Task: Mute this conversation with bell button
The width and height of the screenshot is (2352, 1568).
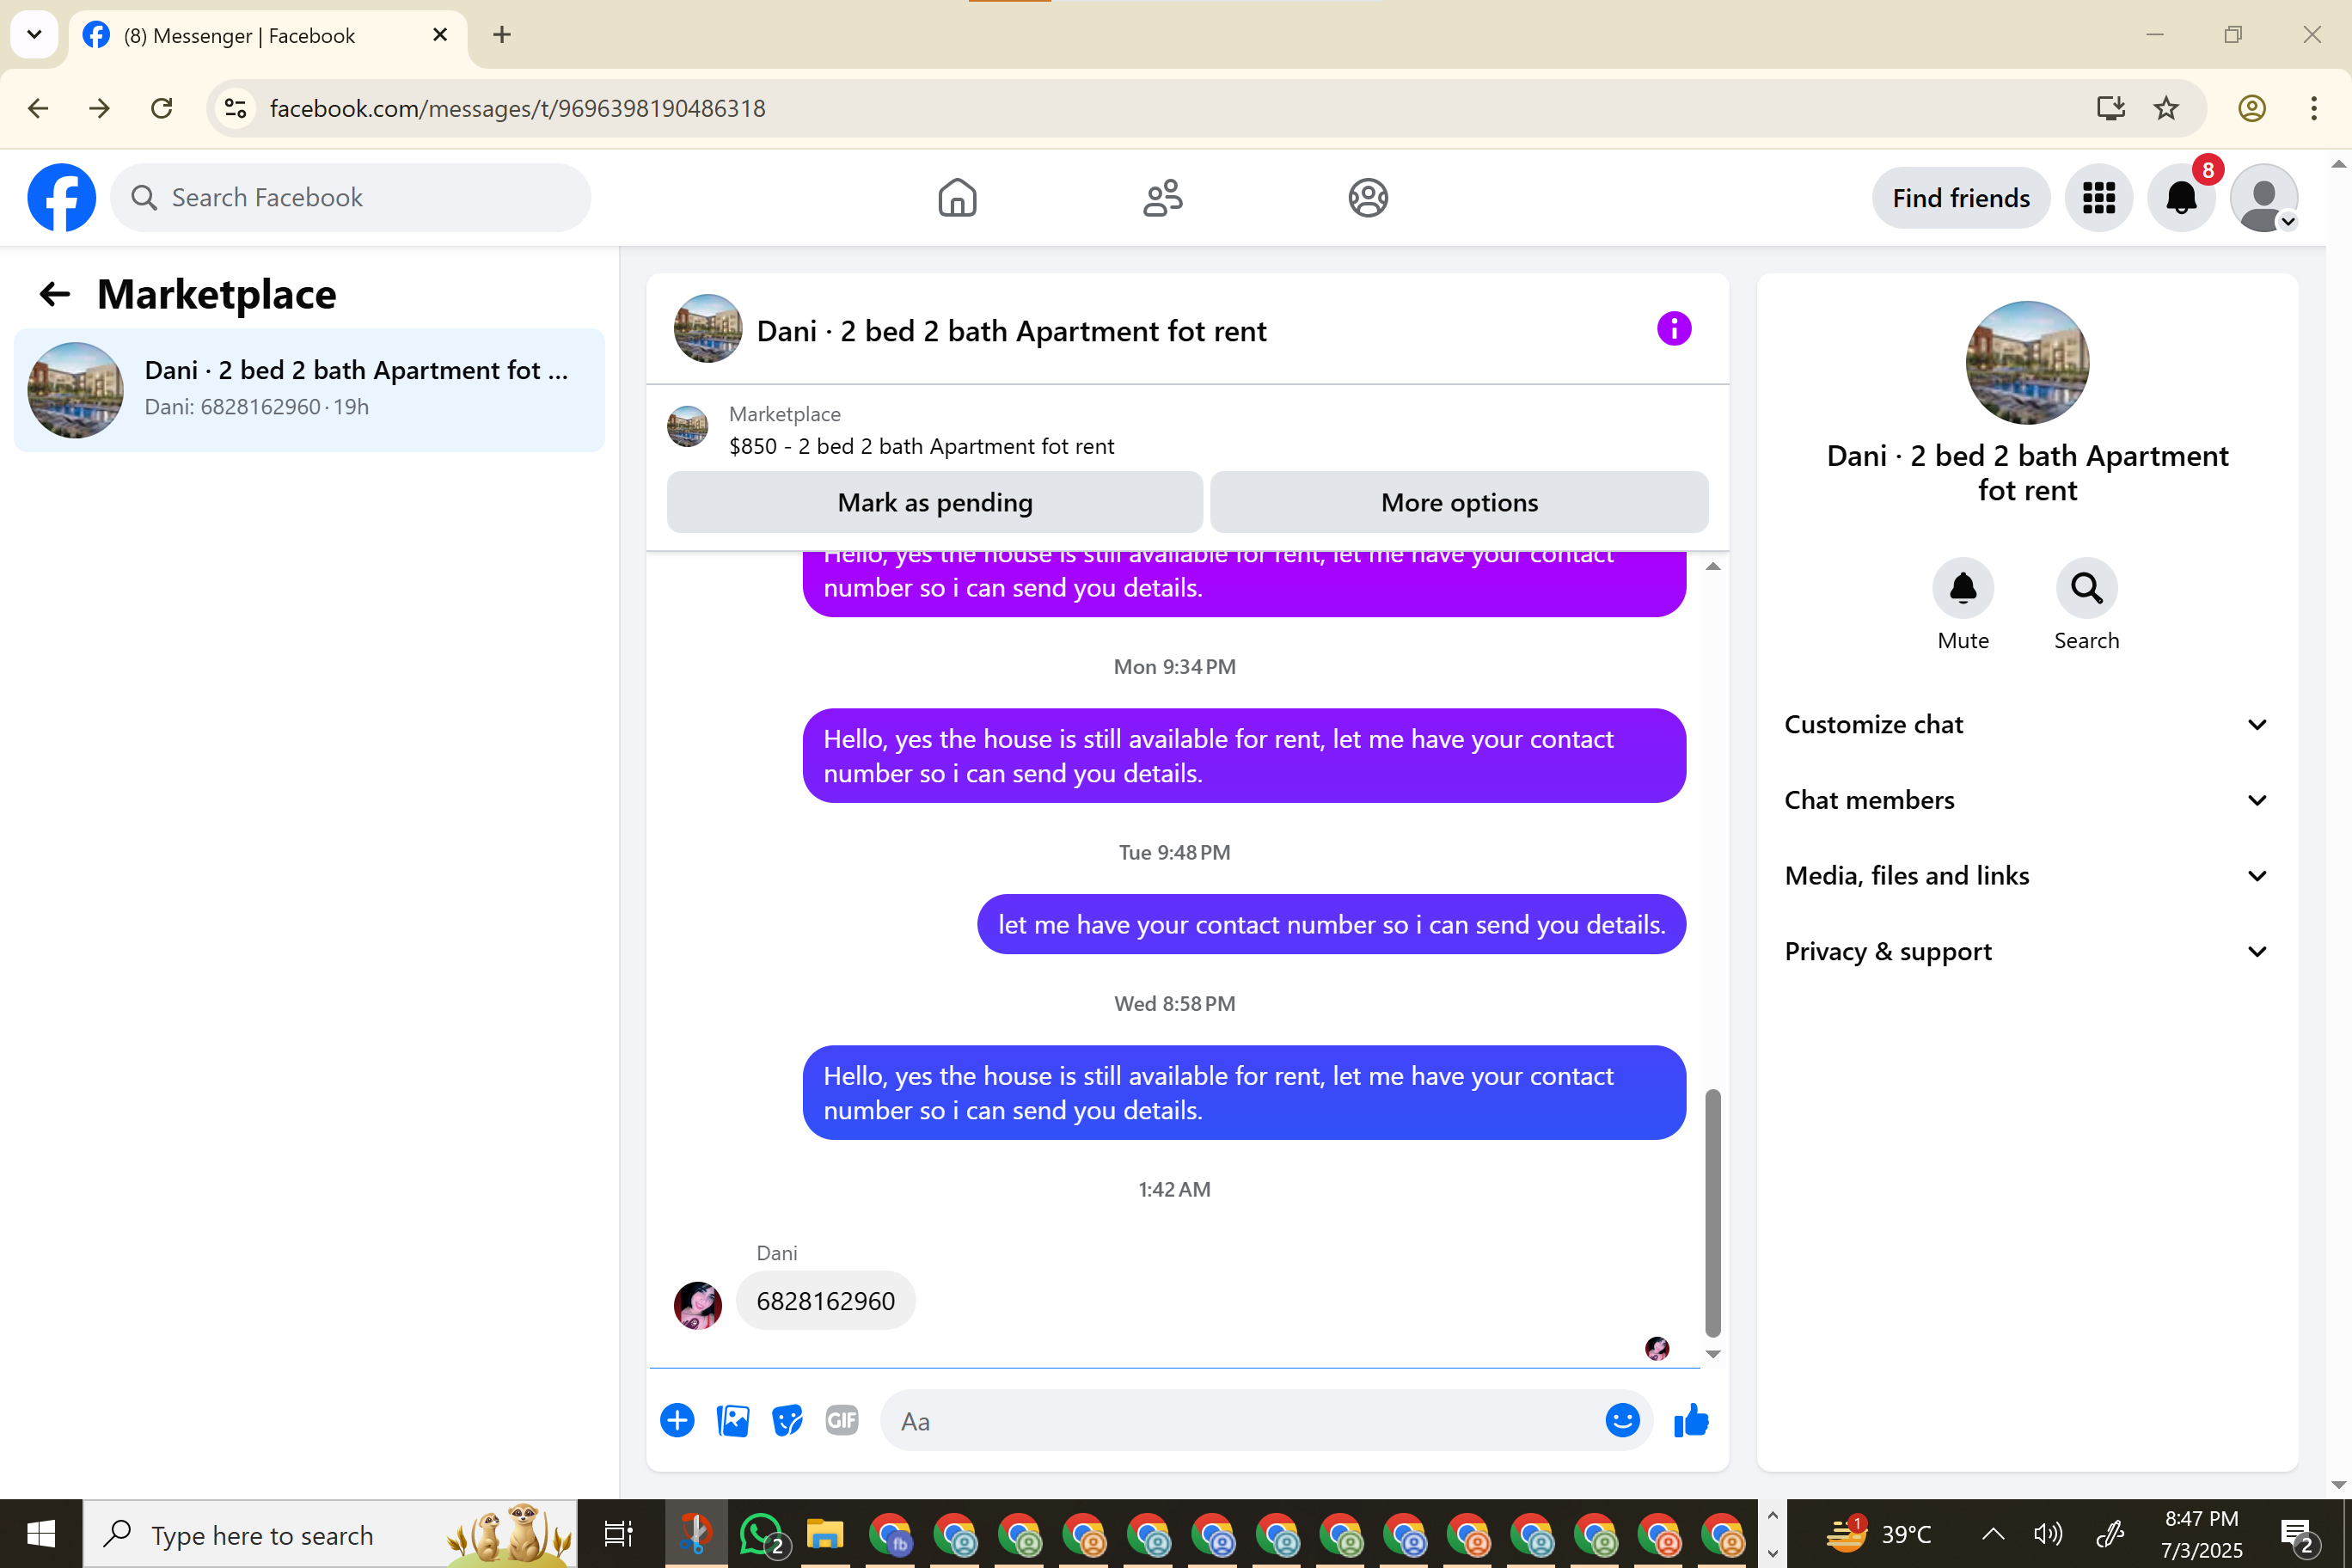Action: (x=1962, y=588)
